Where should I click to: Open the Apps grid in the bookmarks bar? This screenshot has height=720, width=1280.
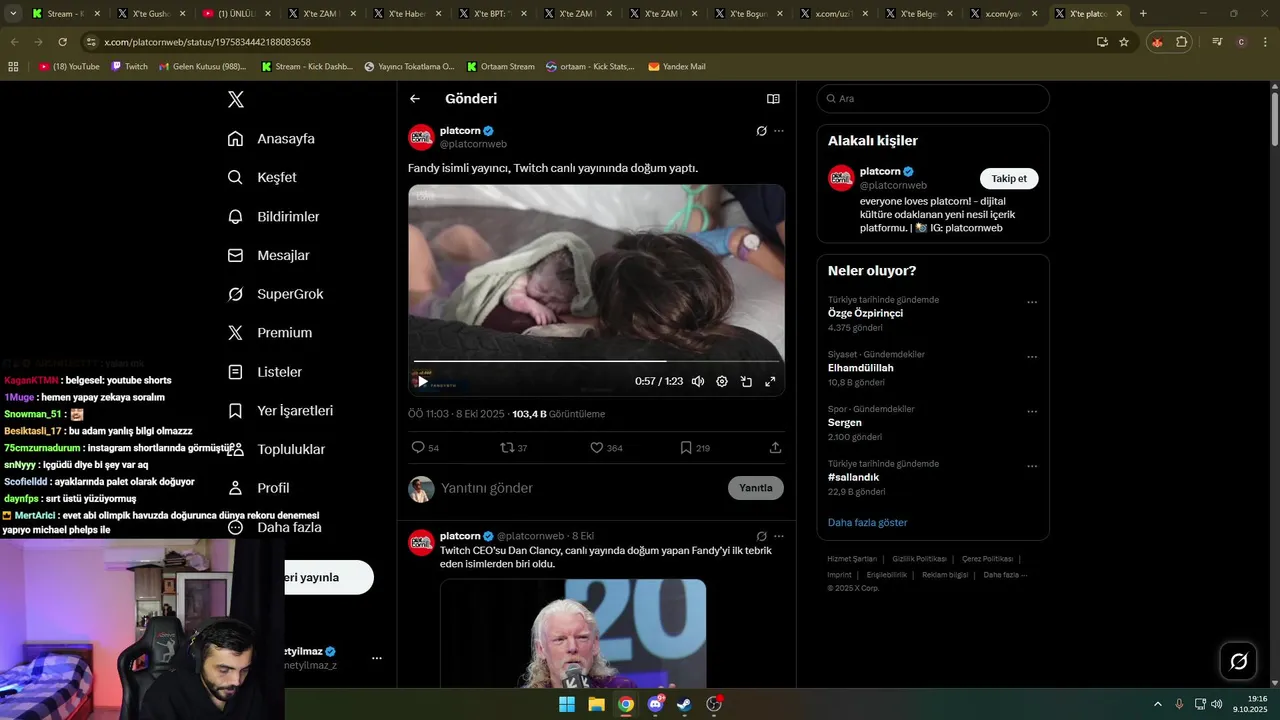point(13,66)
